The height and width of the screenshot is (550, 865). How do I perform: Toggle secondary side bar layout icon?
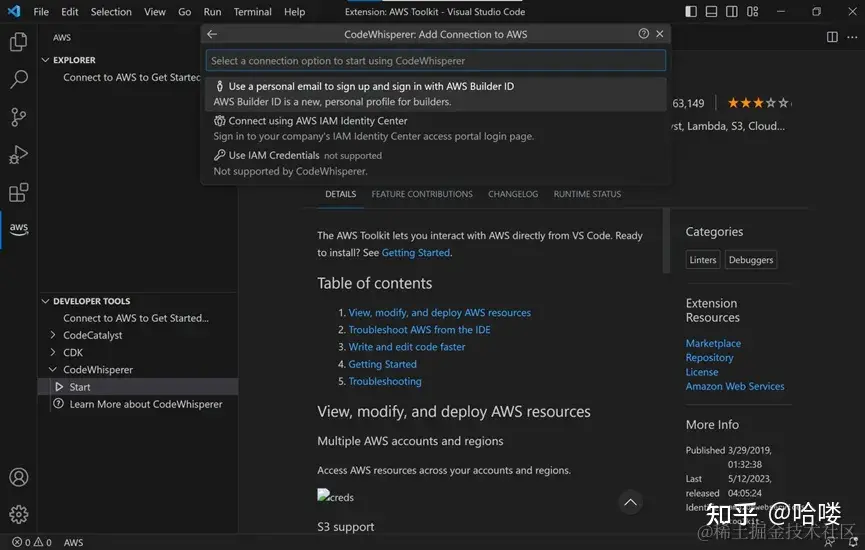point(731,12)
